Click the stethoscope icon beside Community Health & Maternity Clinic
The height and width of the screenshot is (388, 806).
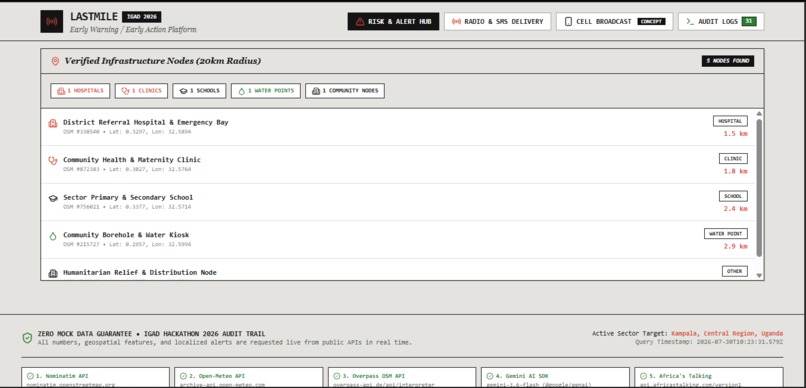[52, 161]
